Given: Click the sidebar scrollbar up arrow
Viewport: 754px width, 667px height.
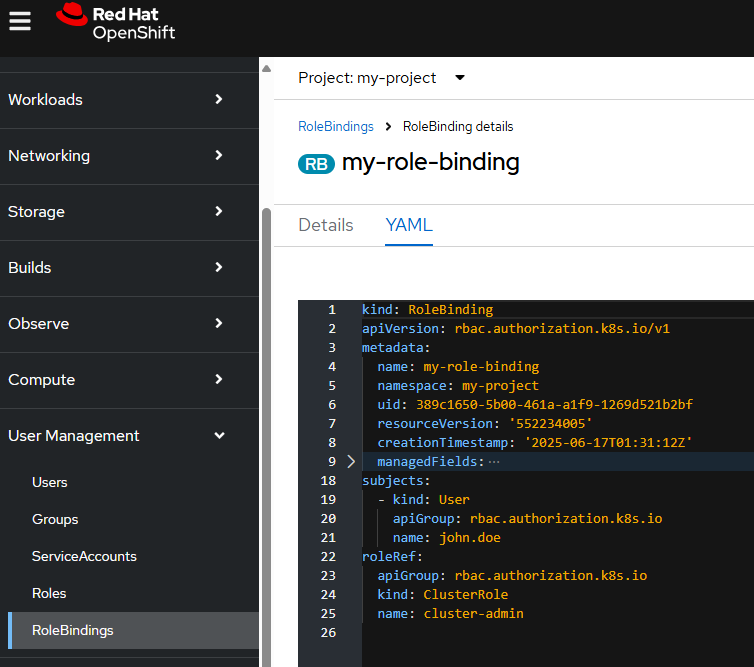Looking at the screenshot, I should [x=266, y=68].
